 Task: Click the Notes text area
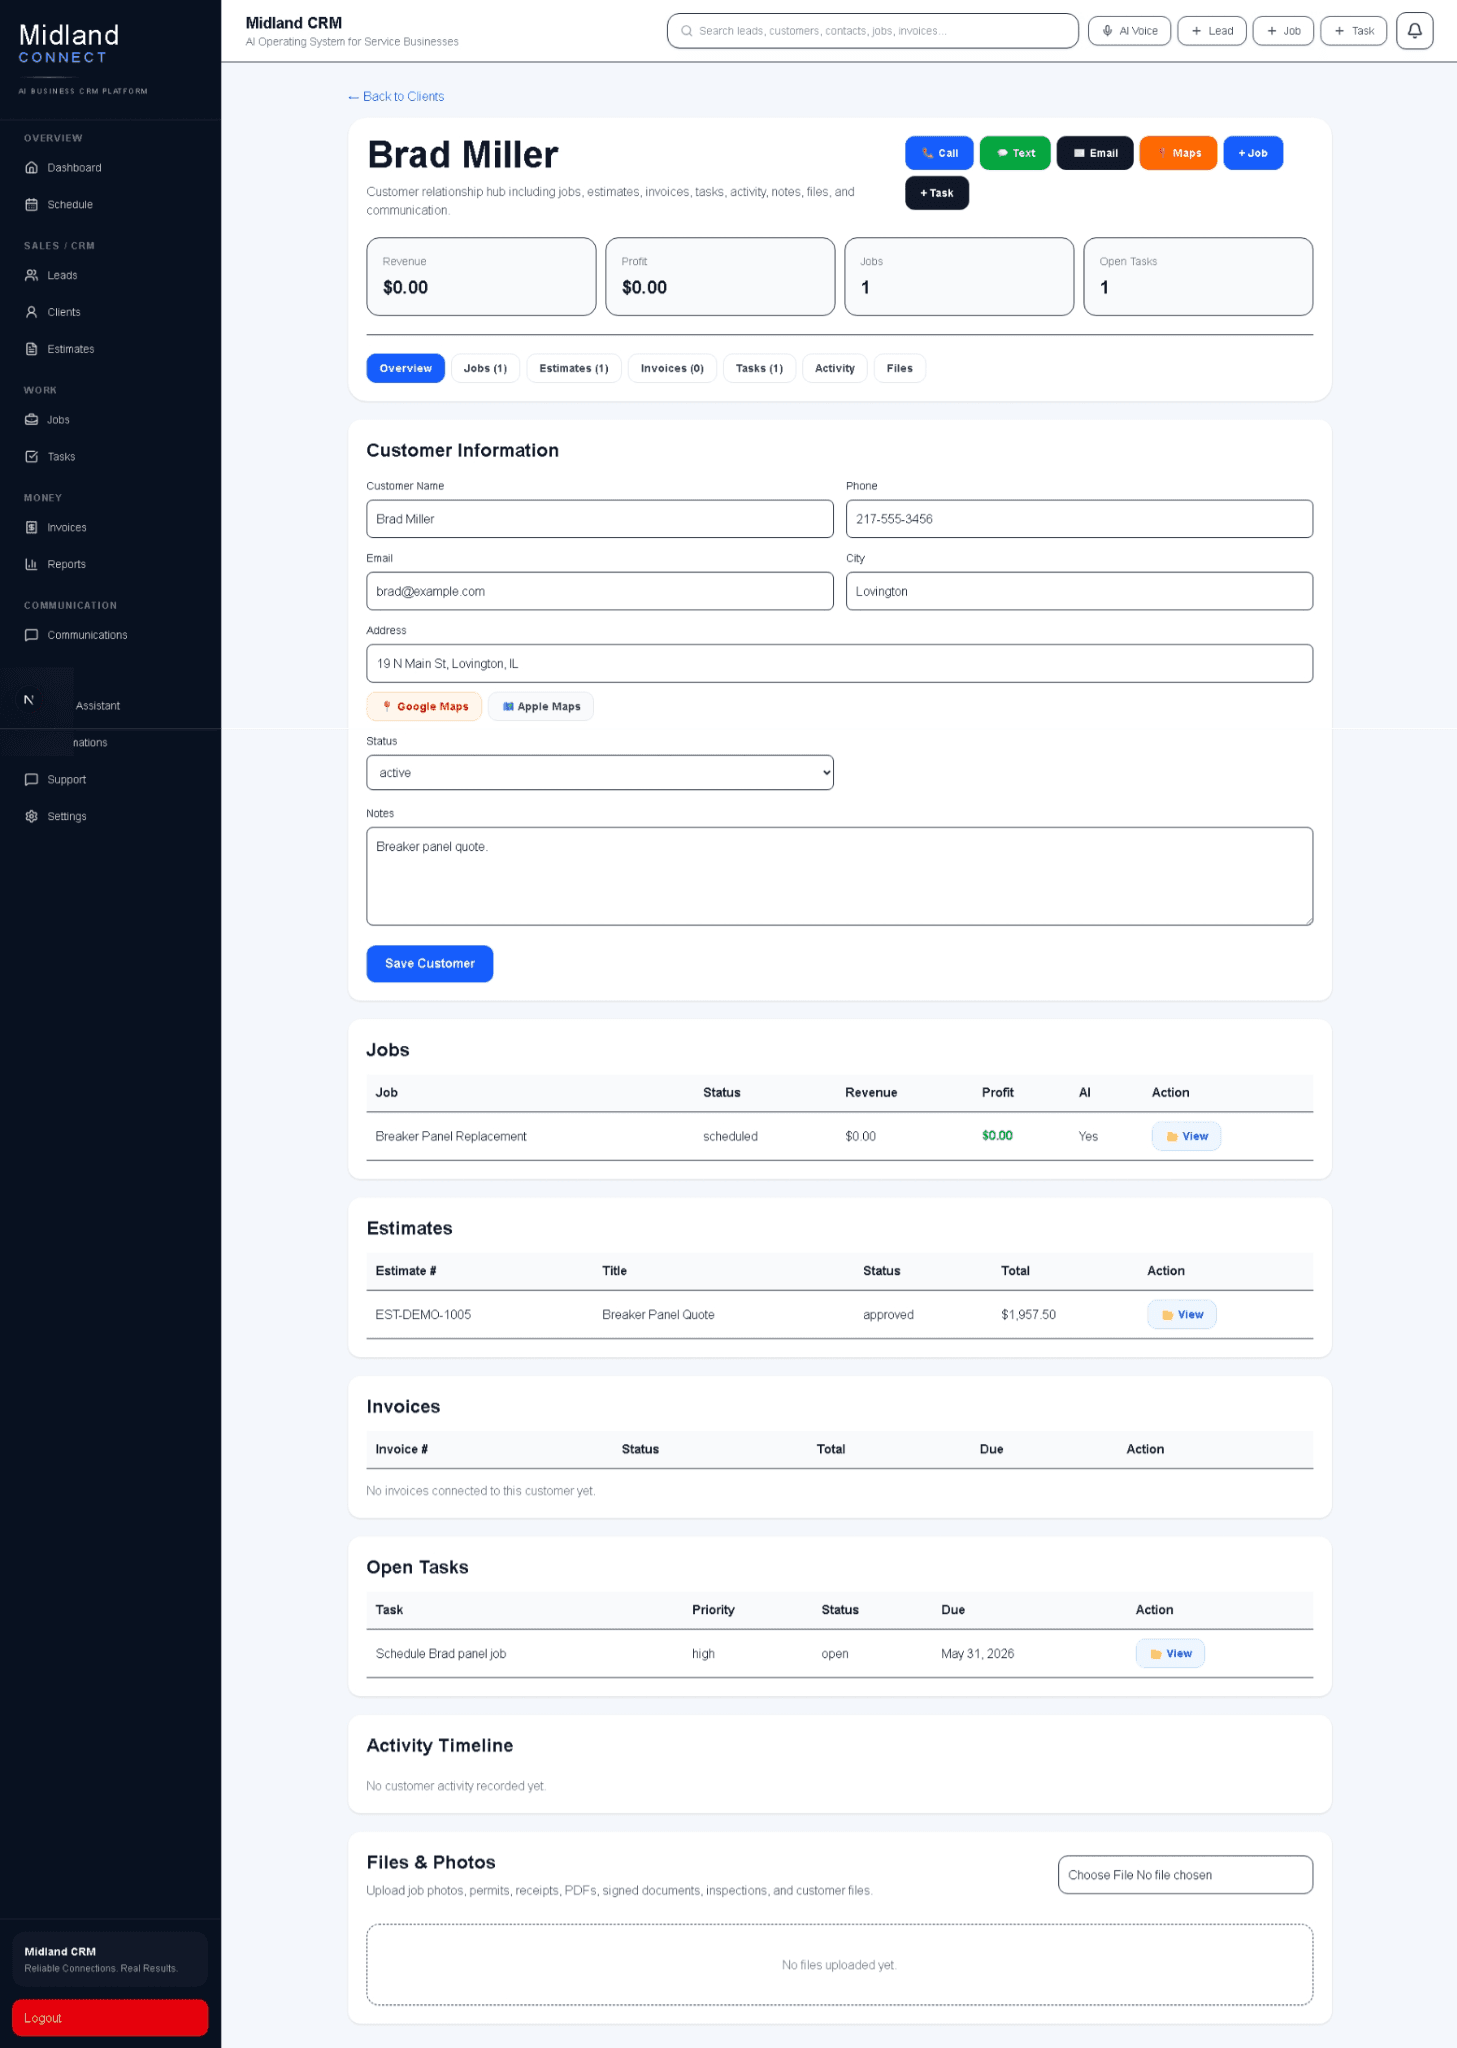[x=840, y=876]
